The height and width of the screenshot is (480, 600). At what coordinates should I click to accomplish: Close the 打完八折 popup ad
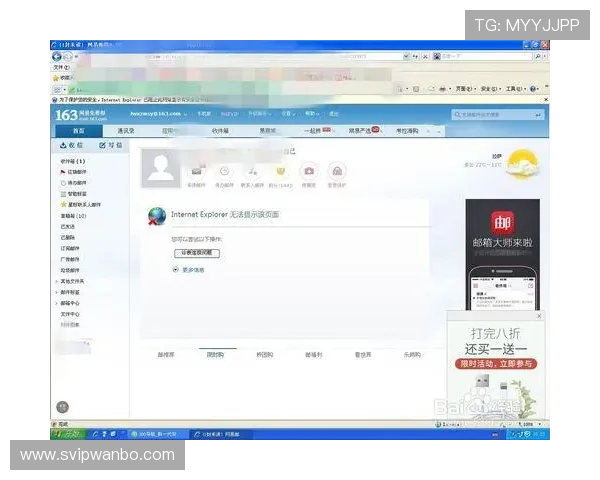click(x=539, y=316)
